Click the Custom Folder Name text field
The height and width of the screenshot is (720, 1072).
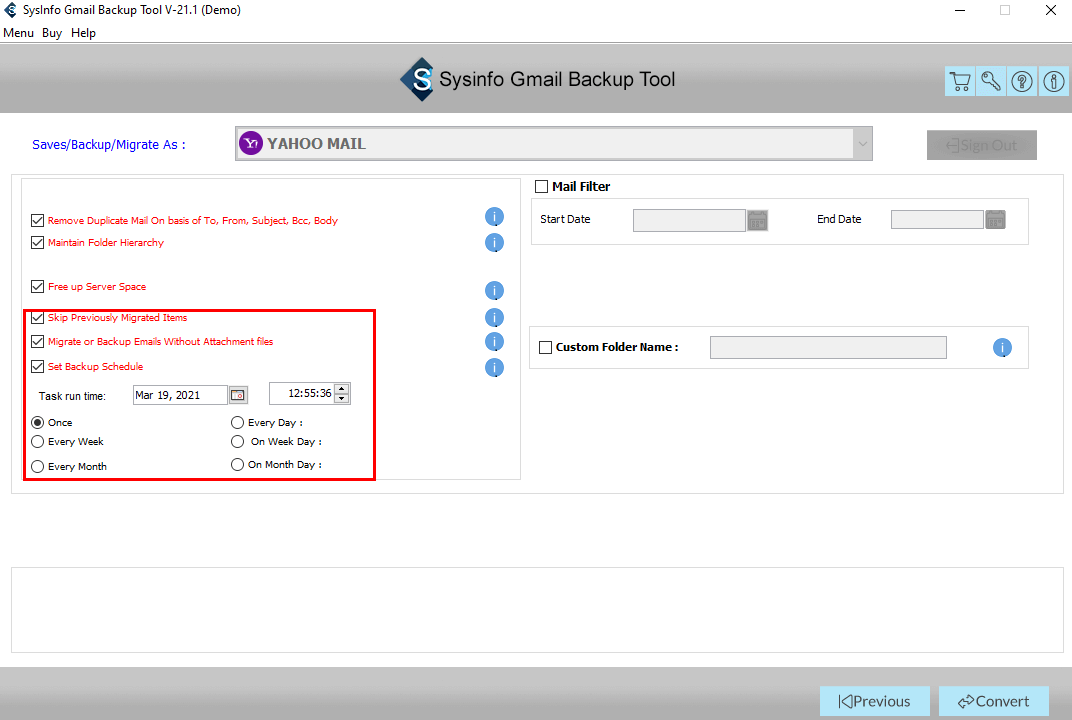tap(828, 347)
